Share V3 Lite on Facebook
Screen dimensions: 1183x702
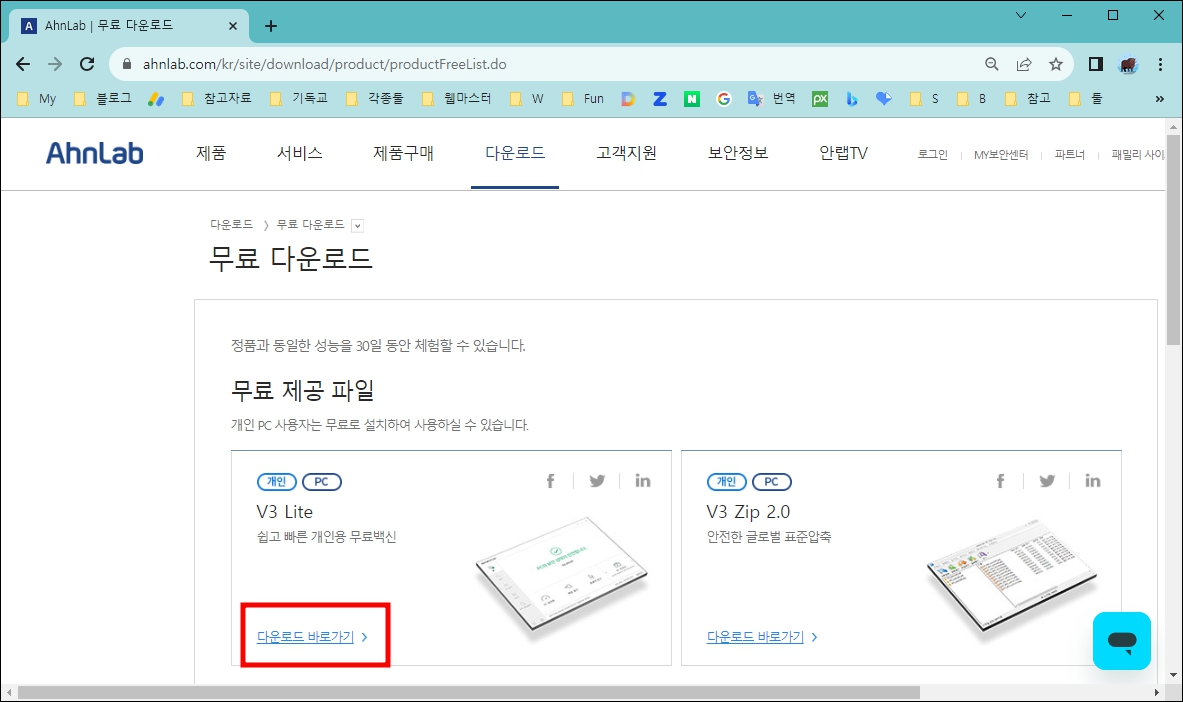[551, 481]
